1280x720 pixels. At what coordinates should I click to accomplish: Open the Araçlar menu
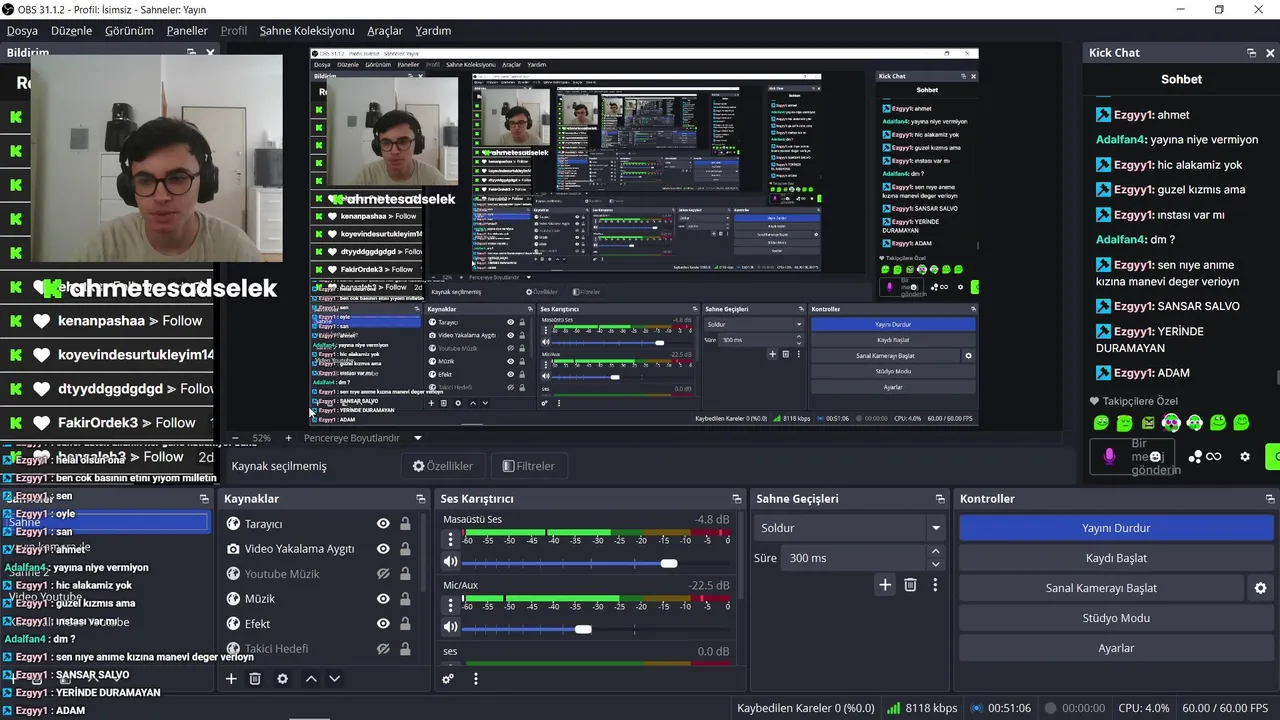385,31
